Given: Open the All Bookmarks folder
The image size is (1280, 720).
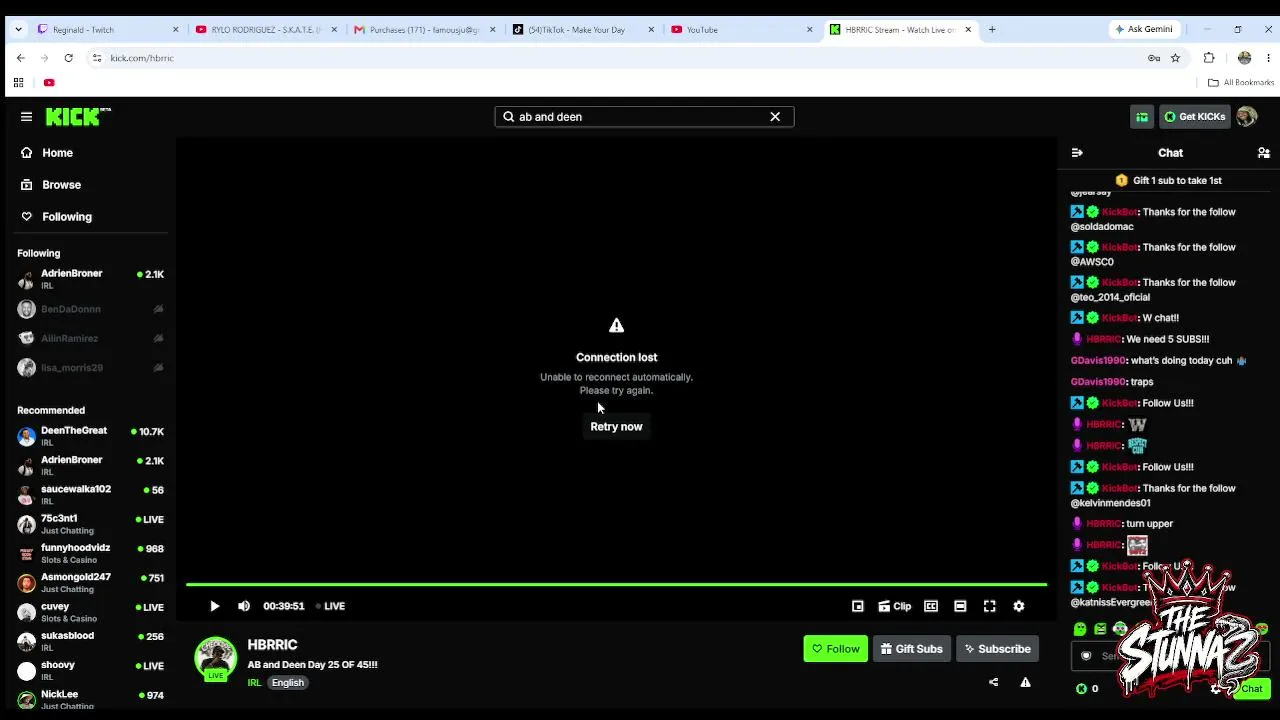Looking at the screenshot, I should click(1241, 83).
